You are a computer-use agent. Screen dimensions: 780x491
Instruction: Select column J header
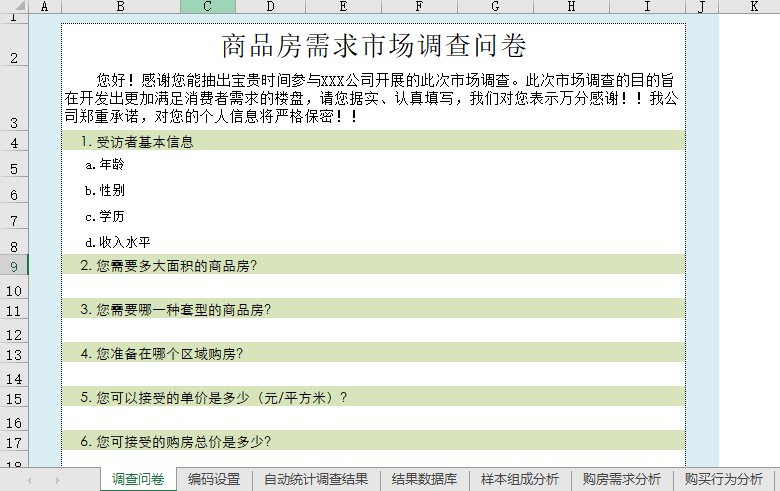702,7
